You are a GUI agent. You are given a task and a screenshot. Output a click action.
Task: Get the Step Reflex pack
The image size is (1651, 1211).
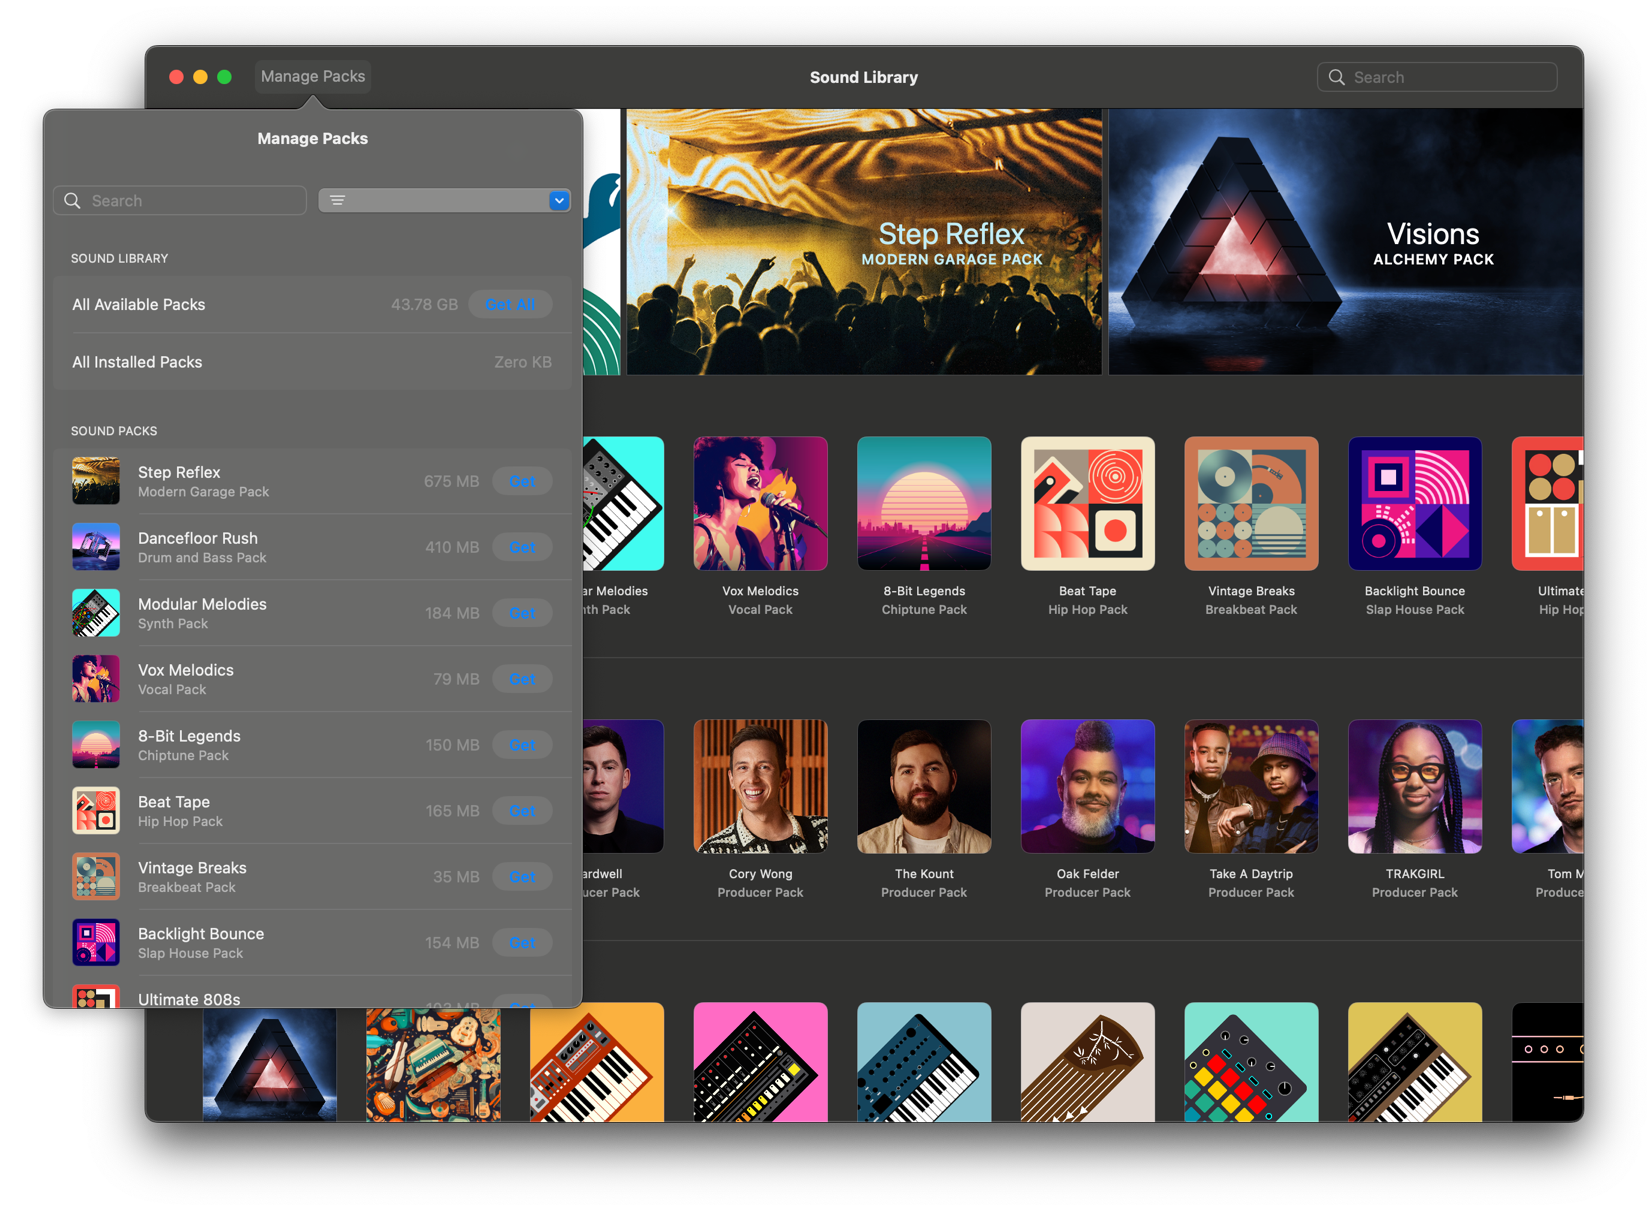point(522,481)
